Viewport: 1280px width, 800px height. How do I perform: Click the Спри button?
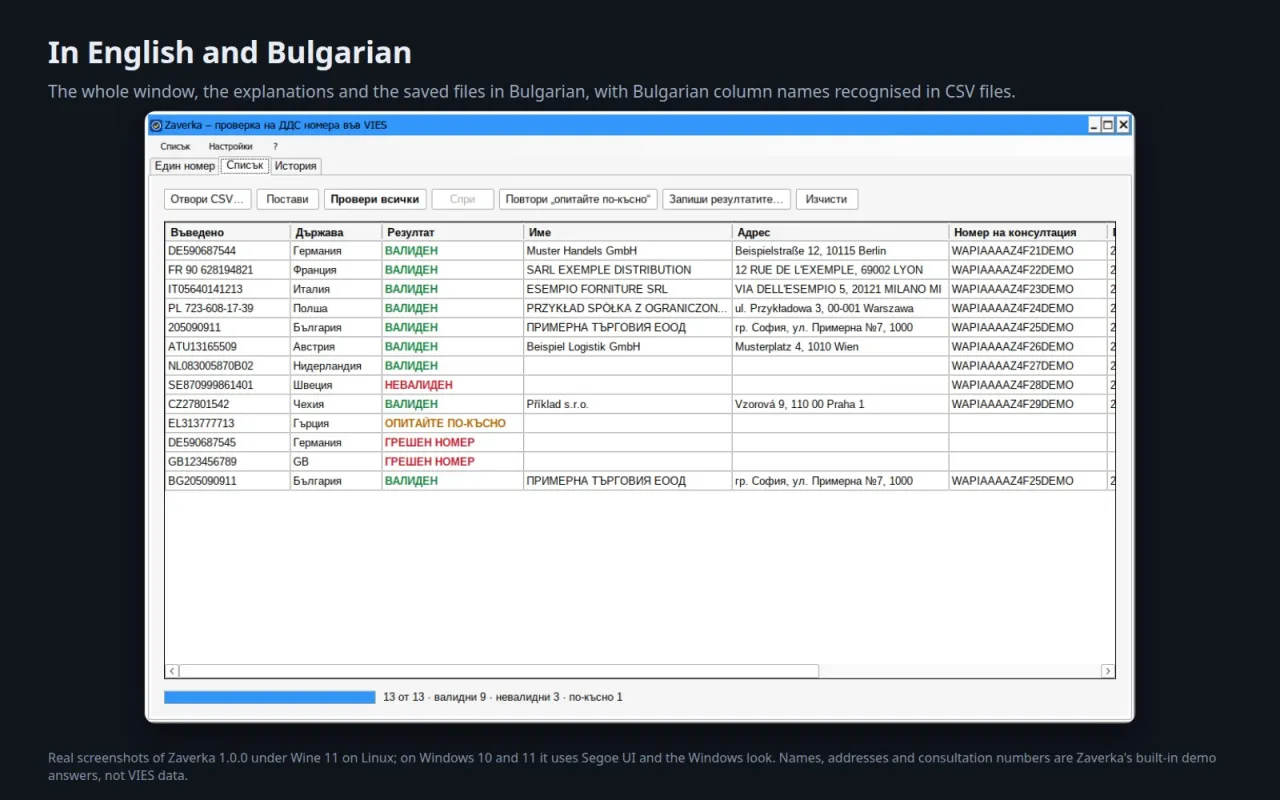(463, 199)
